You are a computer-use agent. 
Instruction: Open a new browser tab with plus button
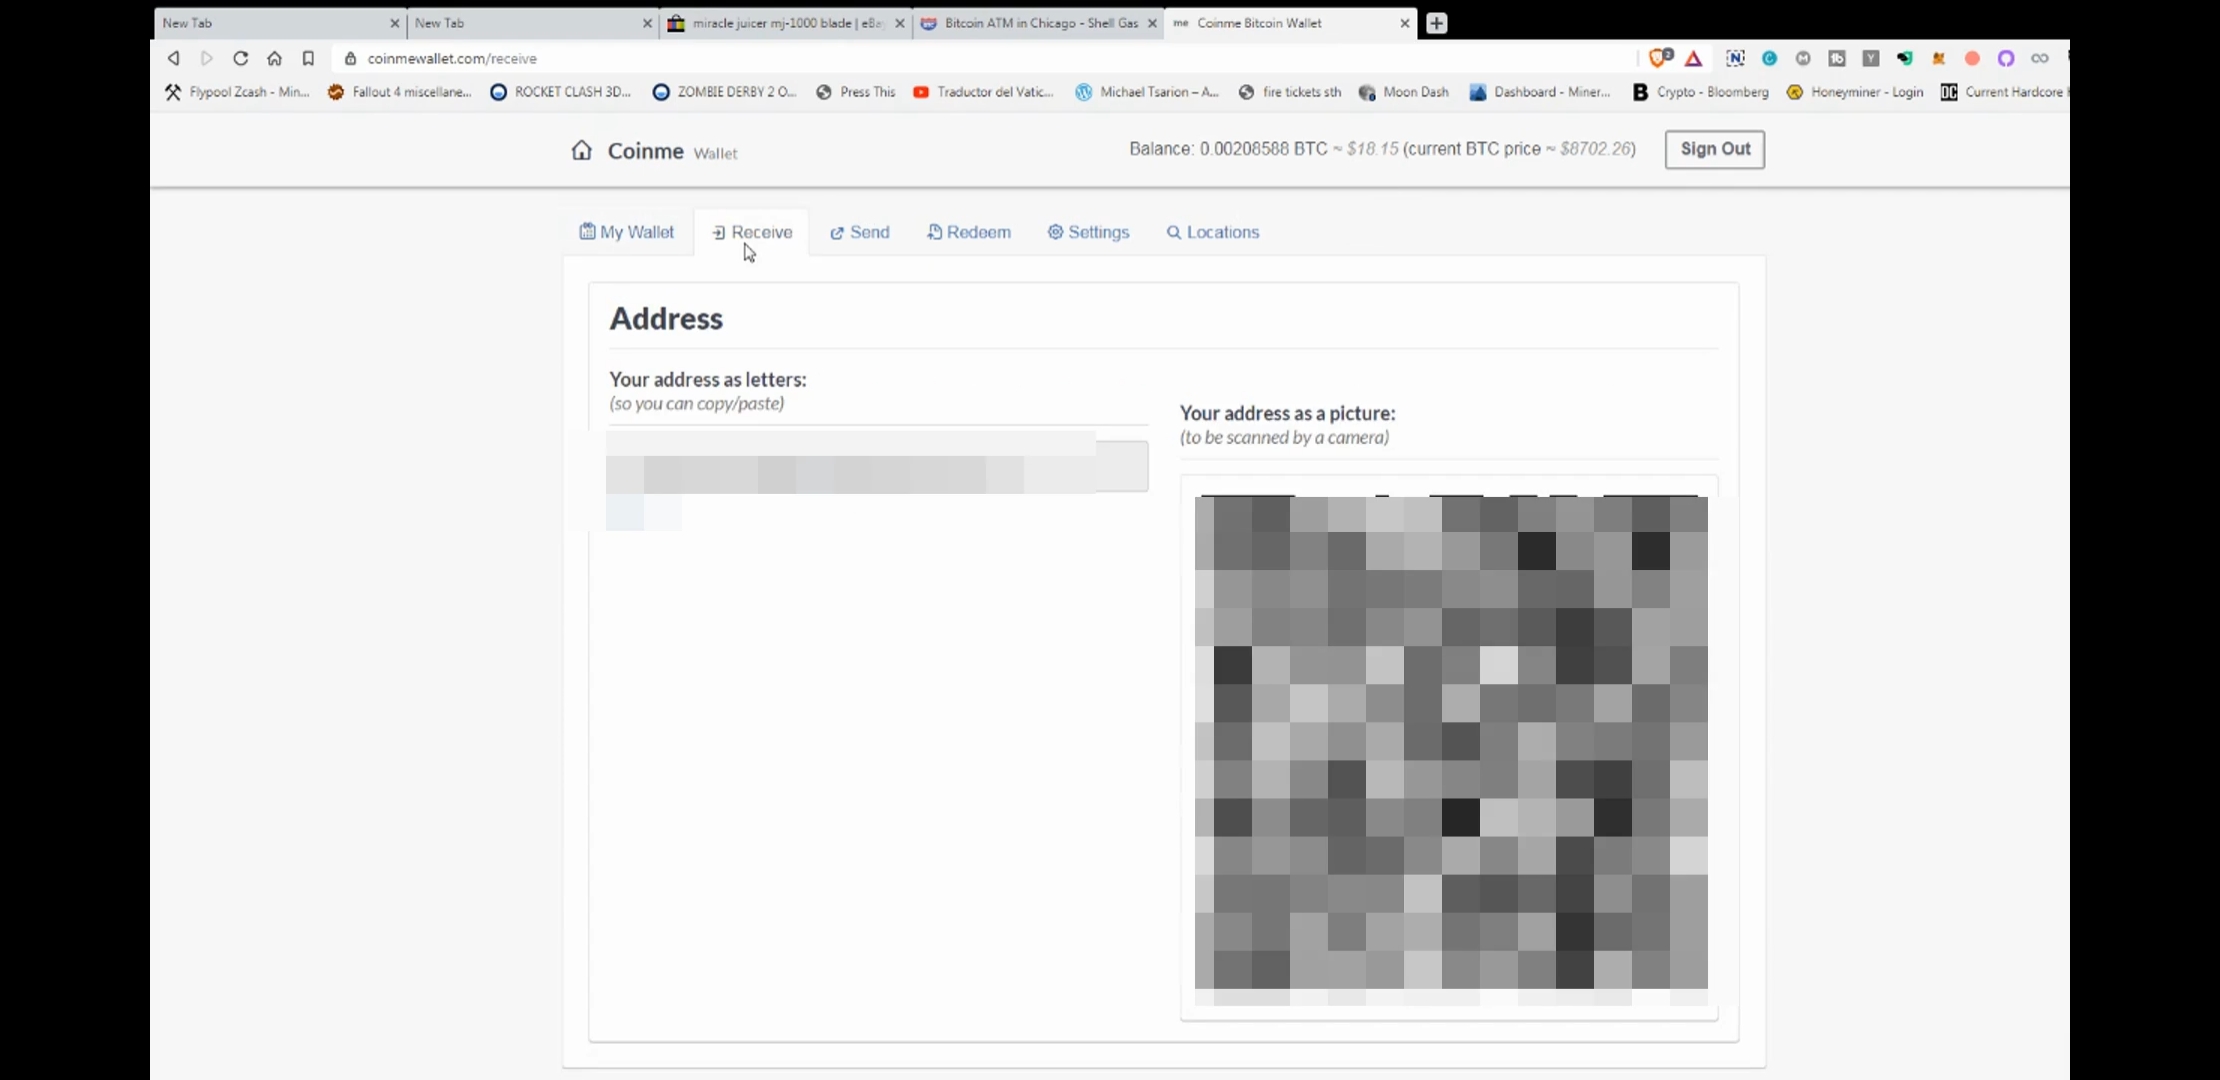[x=1437, y=22]
